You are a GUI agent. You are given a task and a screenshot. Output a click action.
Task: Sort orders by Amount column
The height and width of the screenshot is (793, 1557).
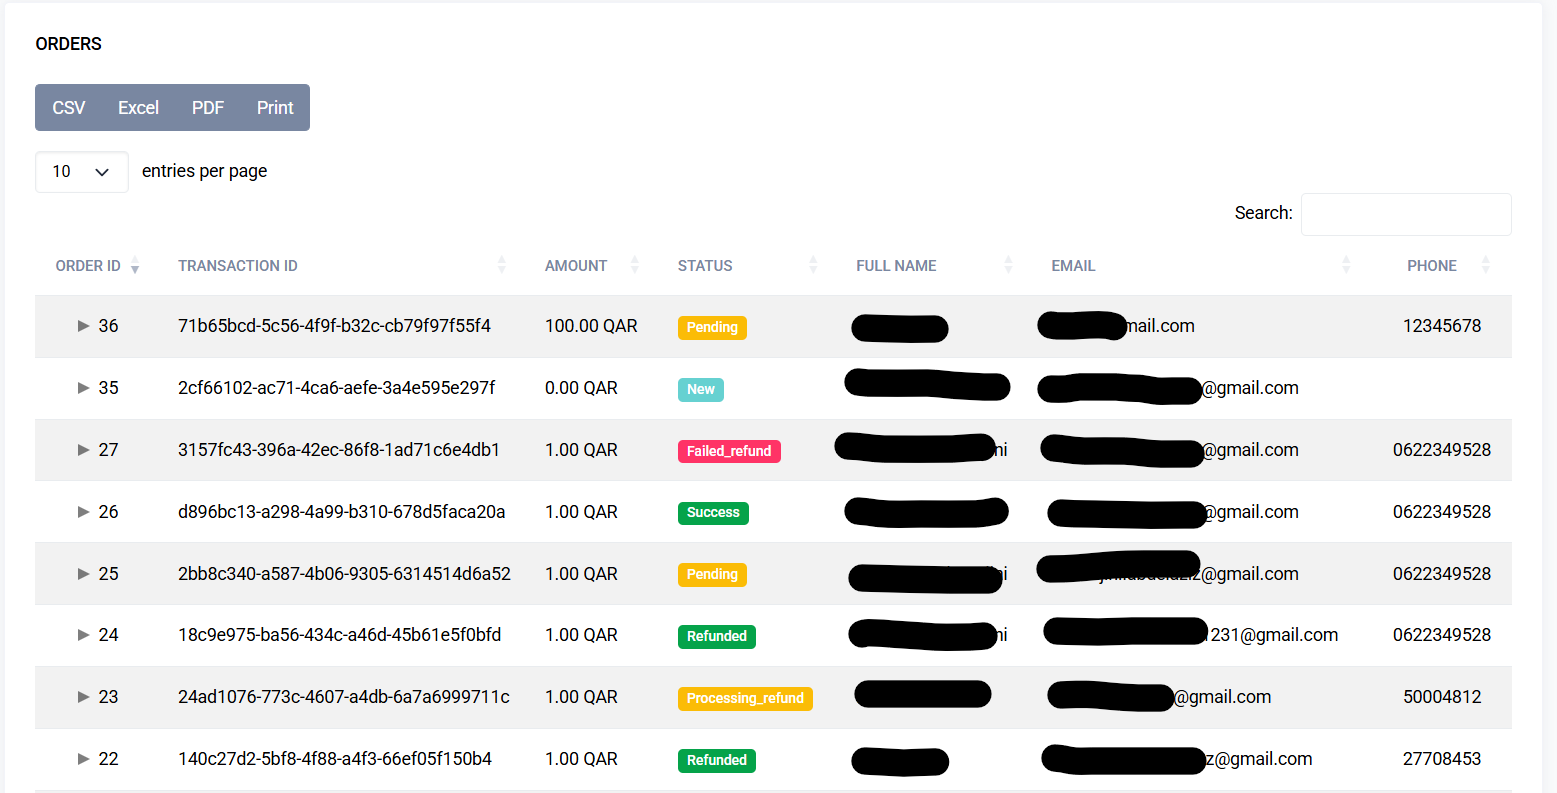634,266
